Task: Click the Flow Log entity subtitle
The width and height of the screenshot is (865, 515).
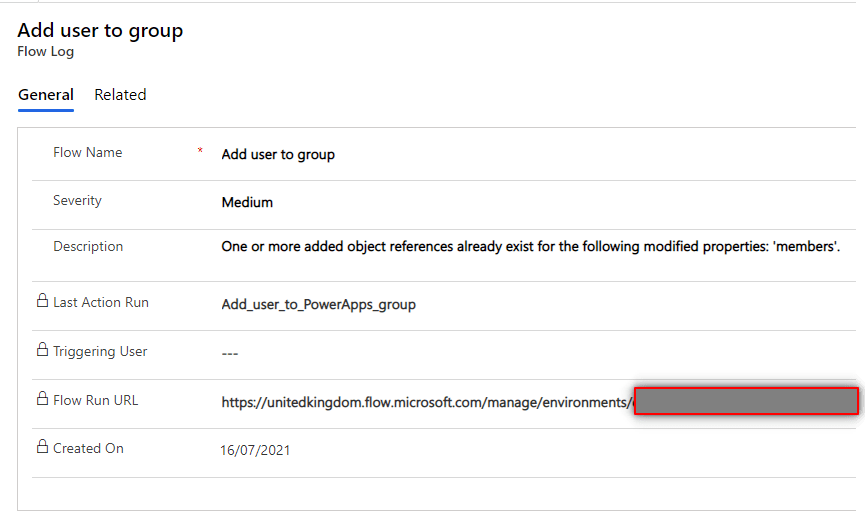Action: tap(45, 52)
